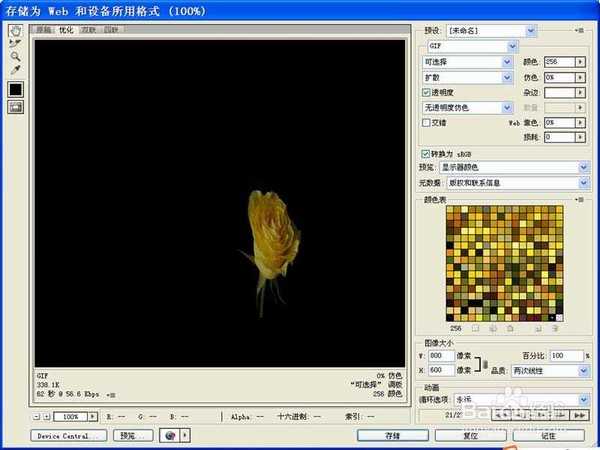Toggle the 转换为 sRGB checkbox

click(426, 154)
